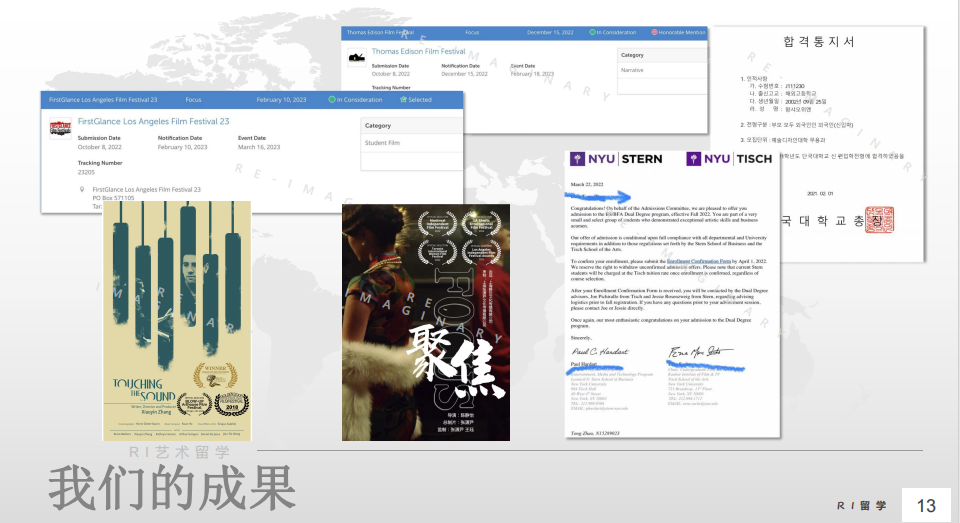The width and height of the screenshot is (960, 523).
Task: Select the 聚焦 Focus film poster thumbnail
Action: [x=426, y=322]
